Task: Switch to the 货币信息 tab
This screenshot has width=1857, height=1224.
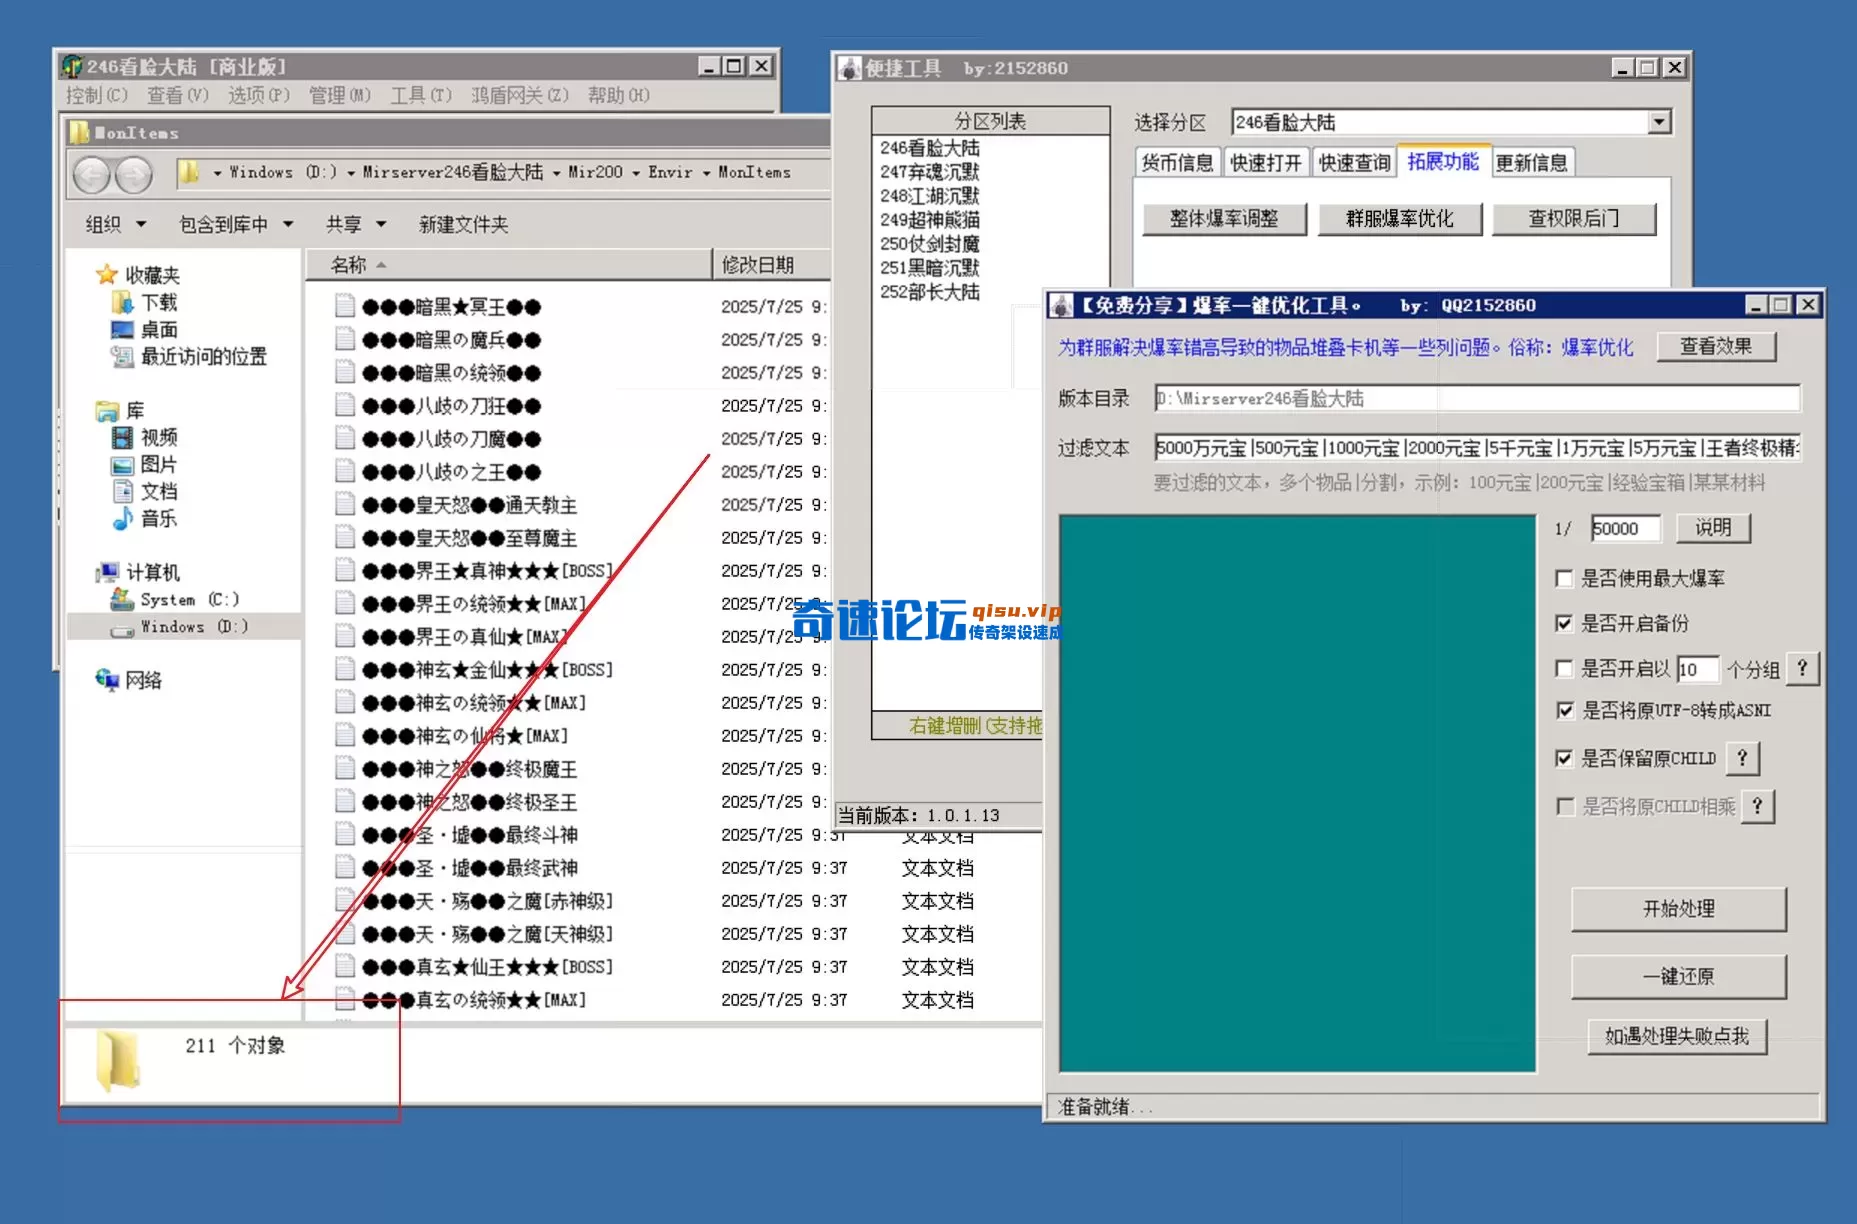Action: tap(1176, 161)
